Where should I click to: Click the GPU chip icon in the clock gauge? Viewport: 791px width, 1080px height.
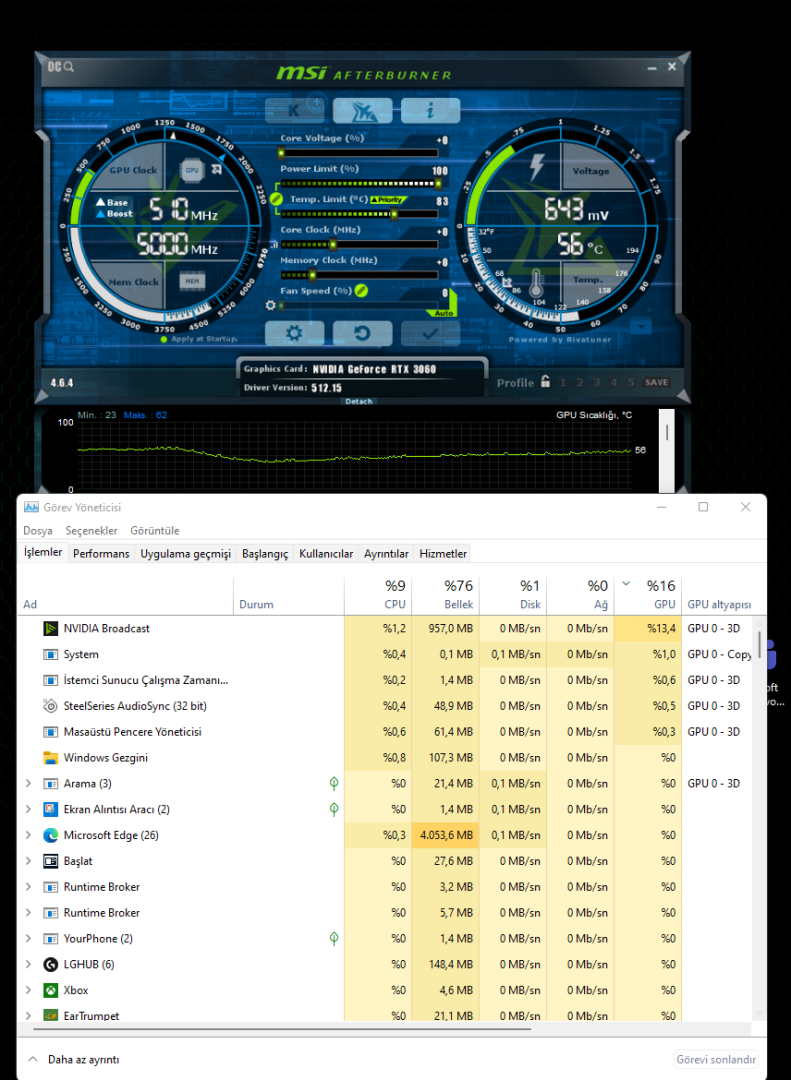click(192, 170)
